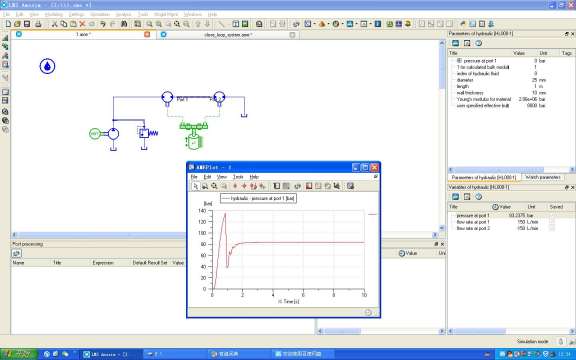Click the Title column header in Parameters panel
Image resolution: width=576 pixels, height=360 pixels.
pyautogui.click(x=453, y=53)
